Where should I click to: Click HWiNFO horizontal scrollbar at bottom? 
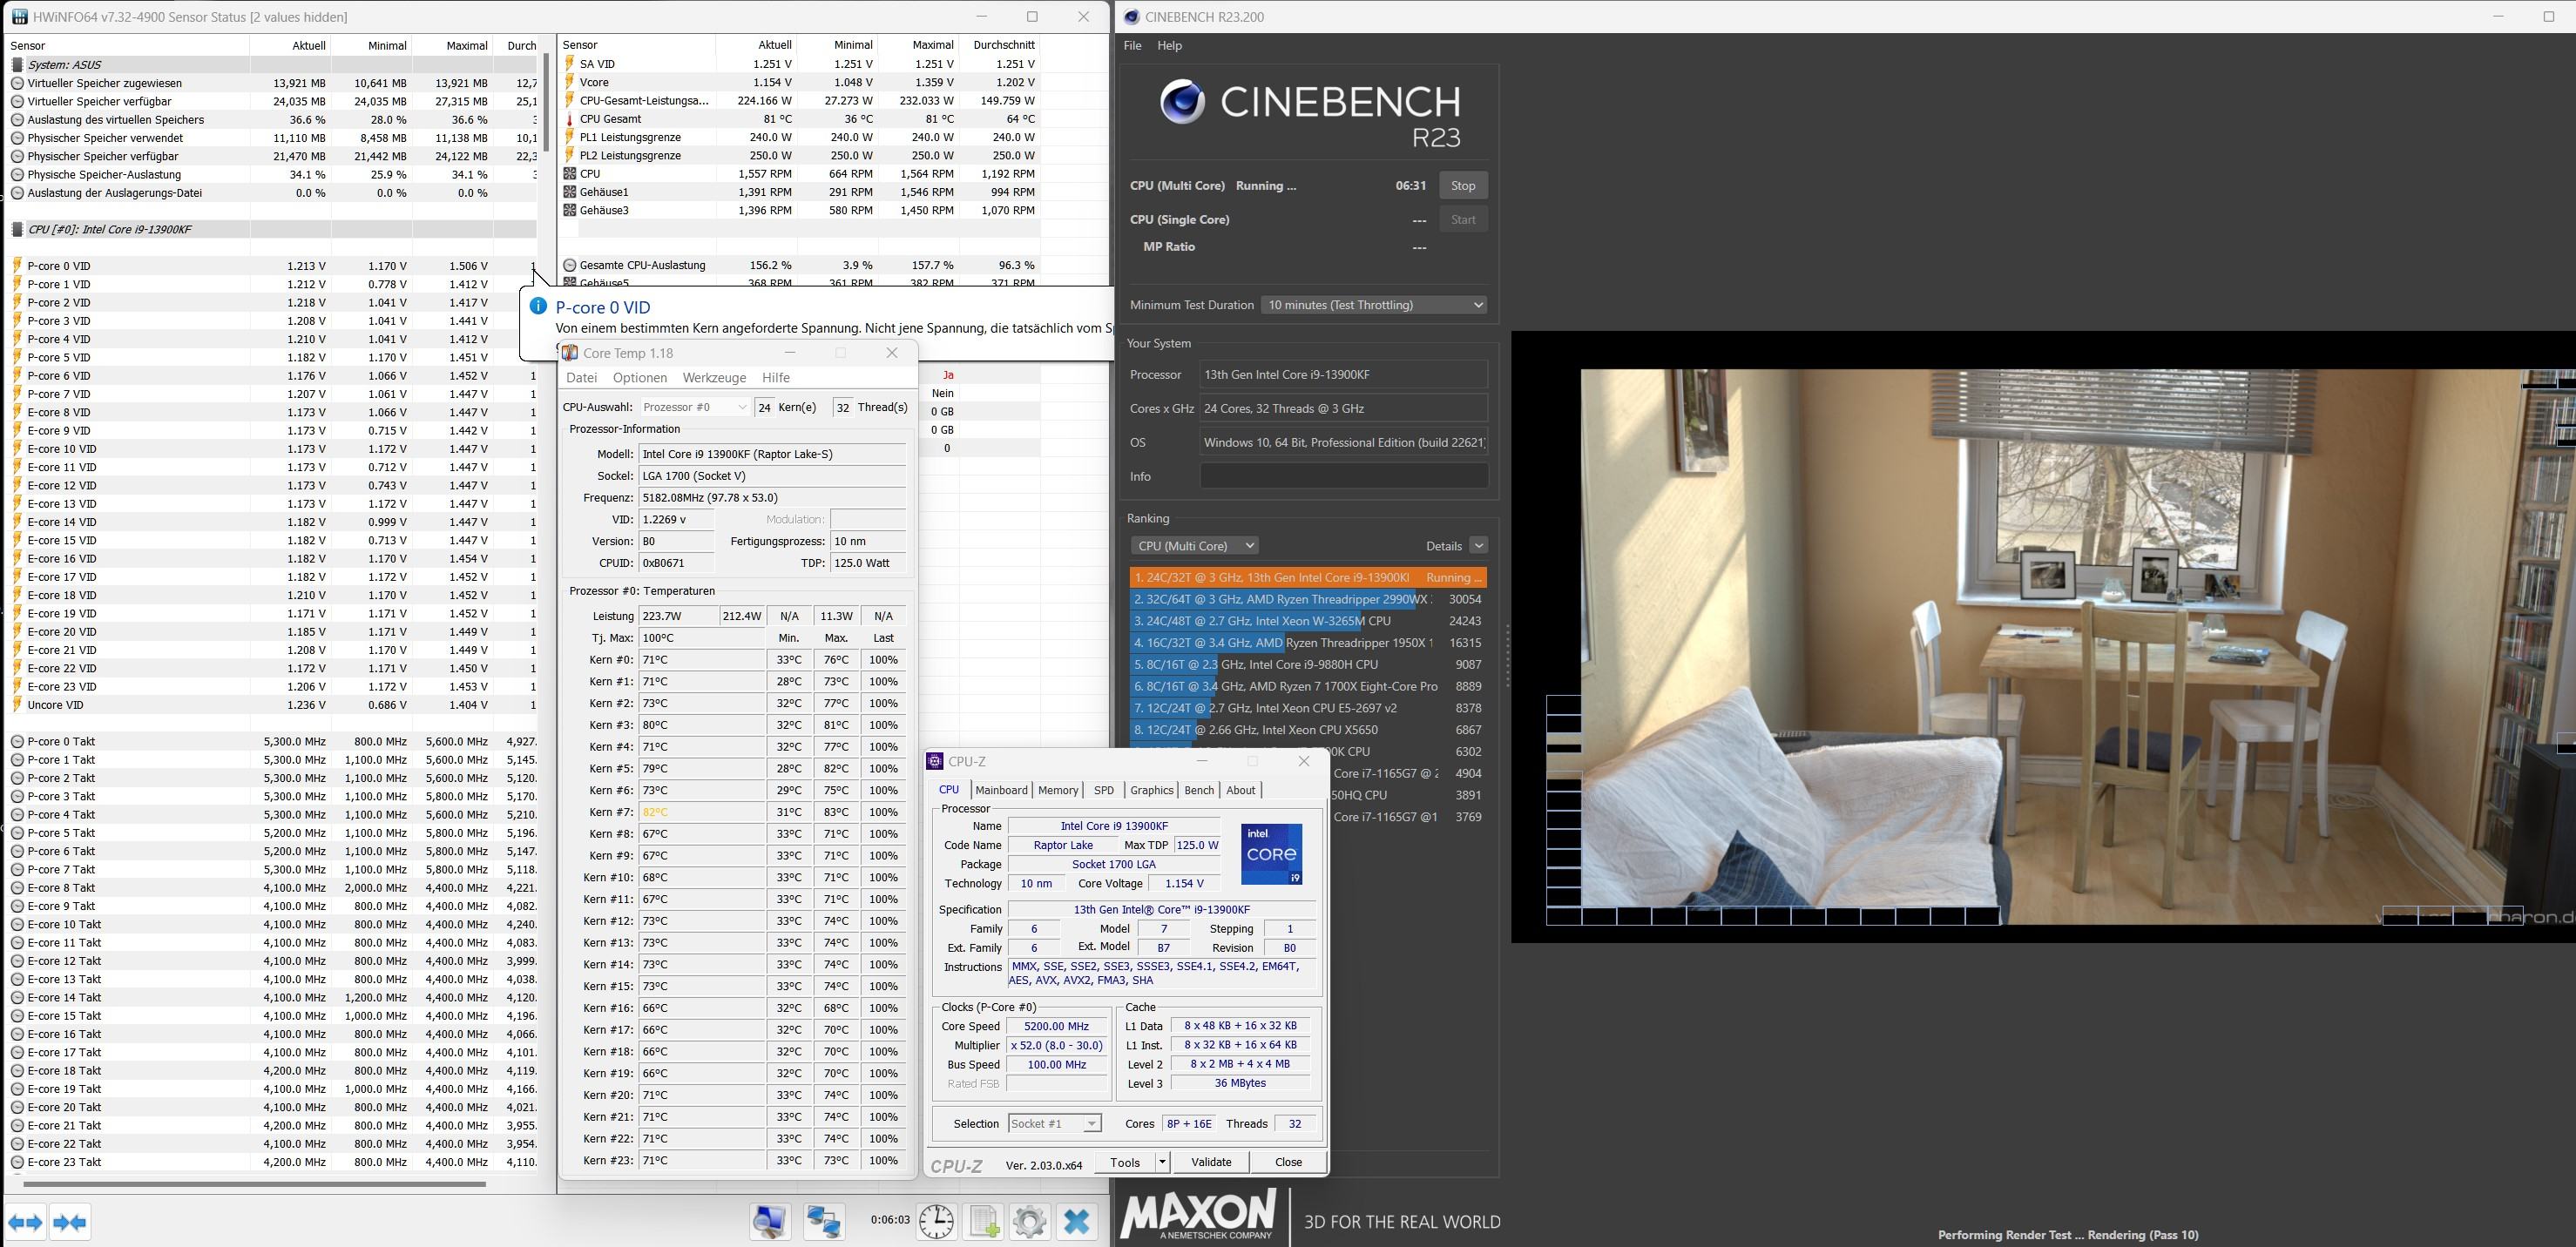[254, 1184]
